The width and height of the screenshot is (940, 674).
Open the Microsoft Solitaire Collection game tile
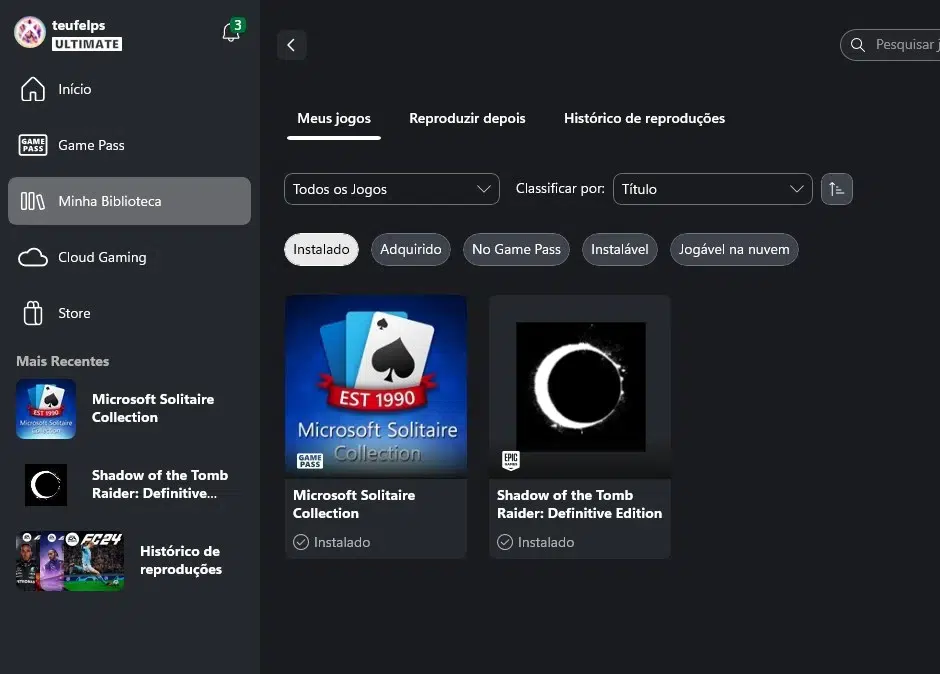376,385
